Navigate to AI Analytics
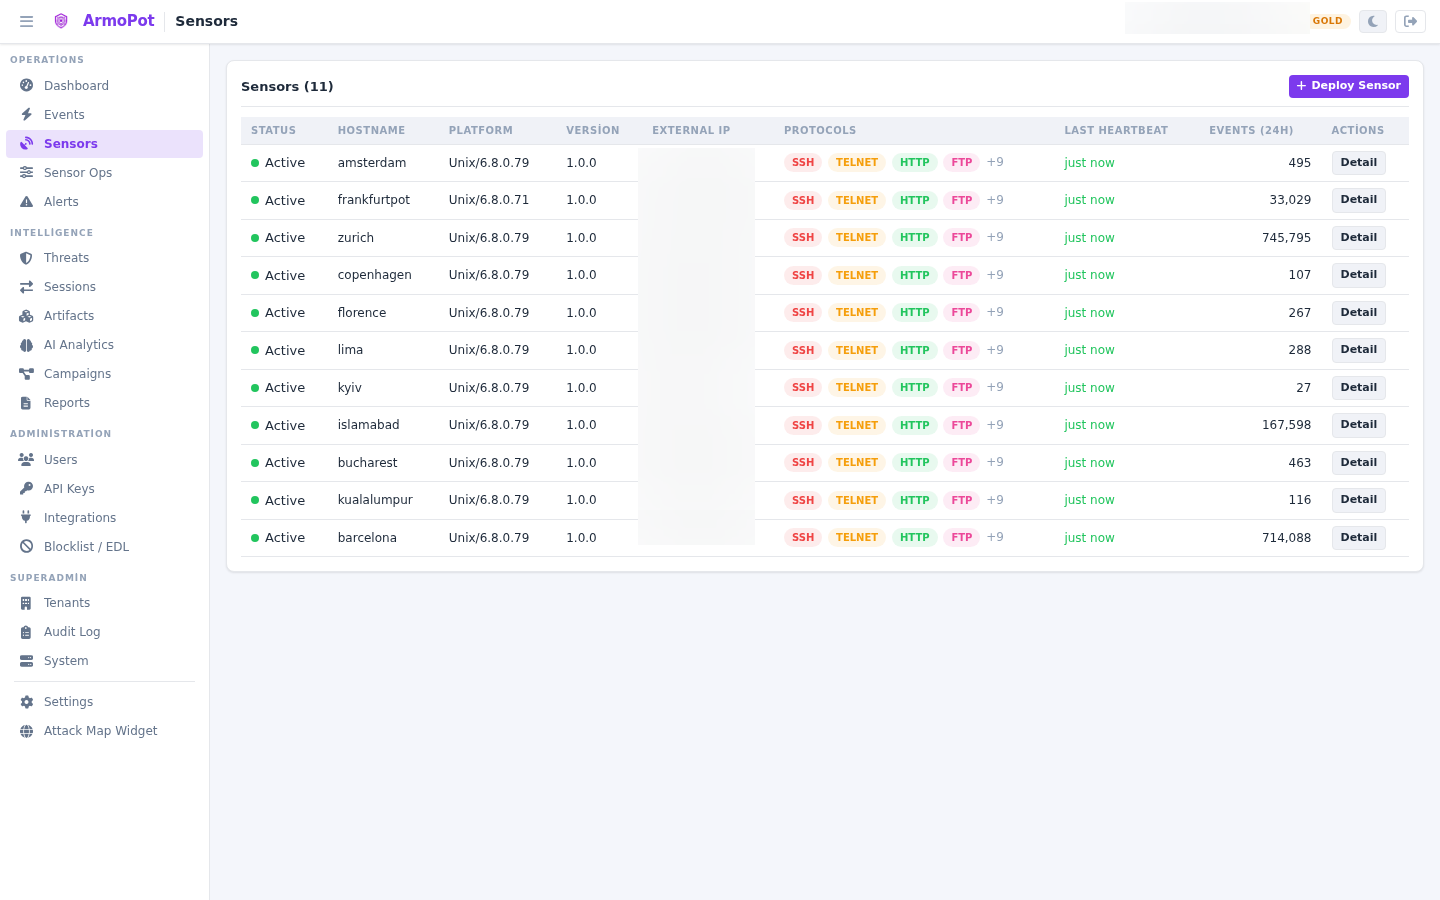This screenshot has height=900, width=1440. coord(104,345)
